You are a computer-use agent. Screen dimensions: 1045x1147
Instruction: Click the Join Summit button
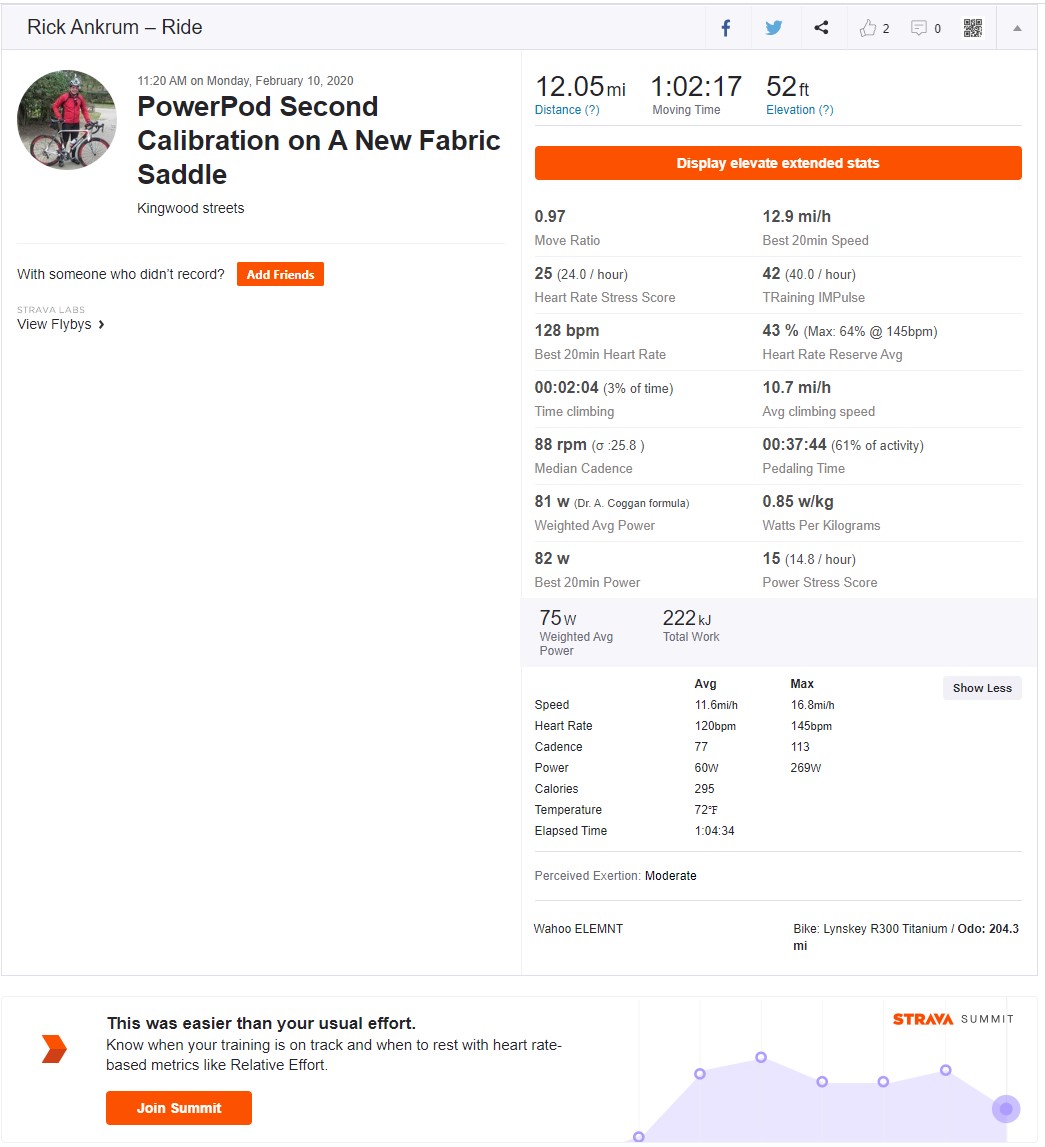[178, 1107]
